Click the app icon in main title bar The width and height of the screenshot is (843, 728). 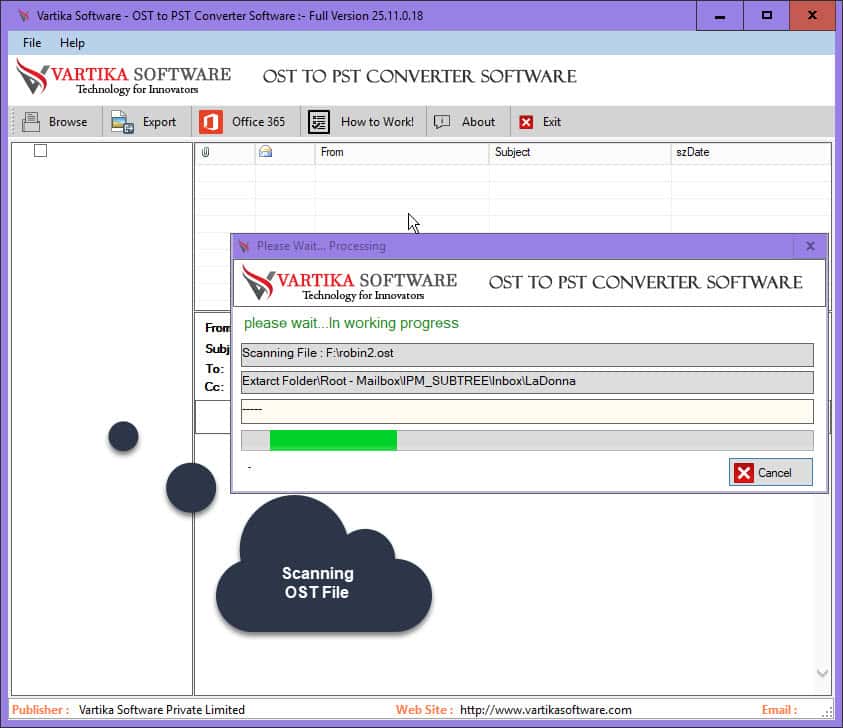[24, 16]
